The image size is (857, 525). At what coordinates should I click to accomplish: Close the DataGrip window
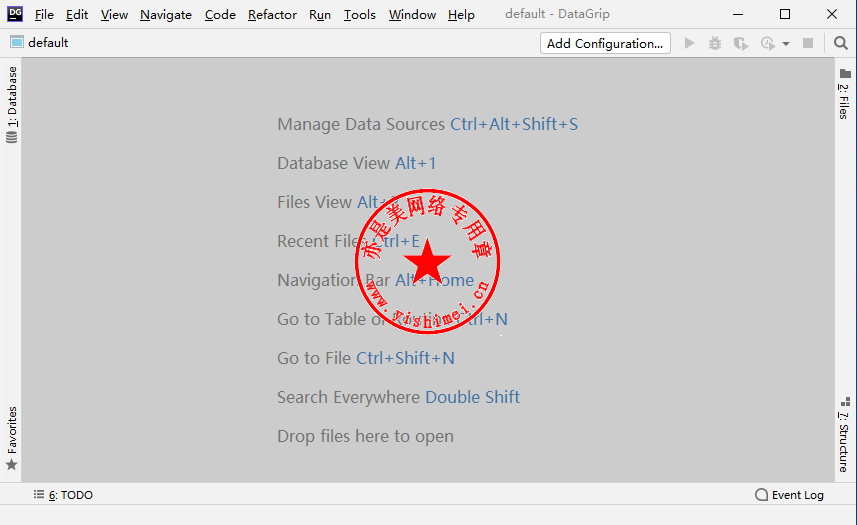pyautogui.click(x=832, y=14)
